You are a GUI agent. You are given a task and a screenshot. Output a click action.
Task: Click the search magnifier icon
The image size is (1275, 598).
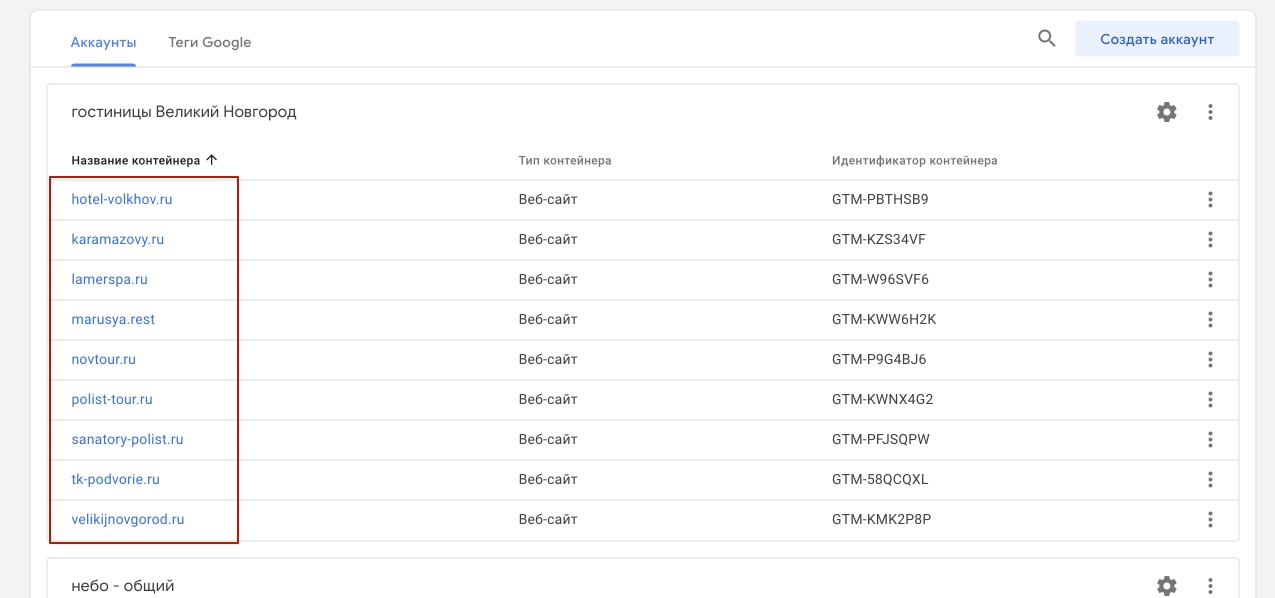click(x=1046, y=39)
